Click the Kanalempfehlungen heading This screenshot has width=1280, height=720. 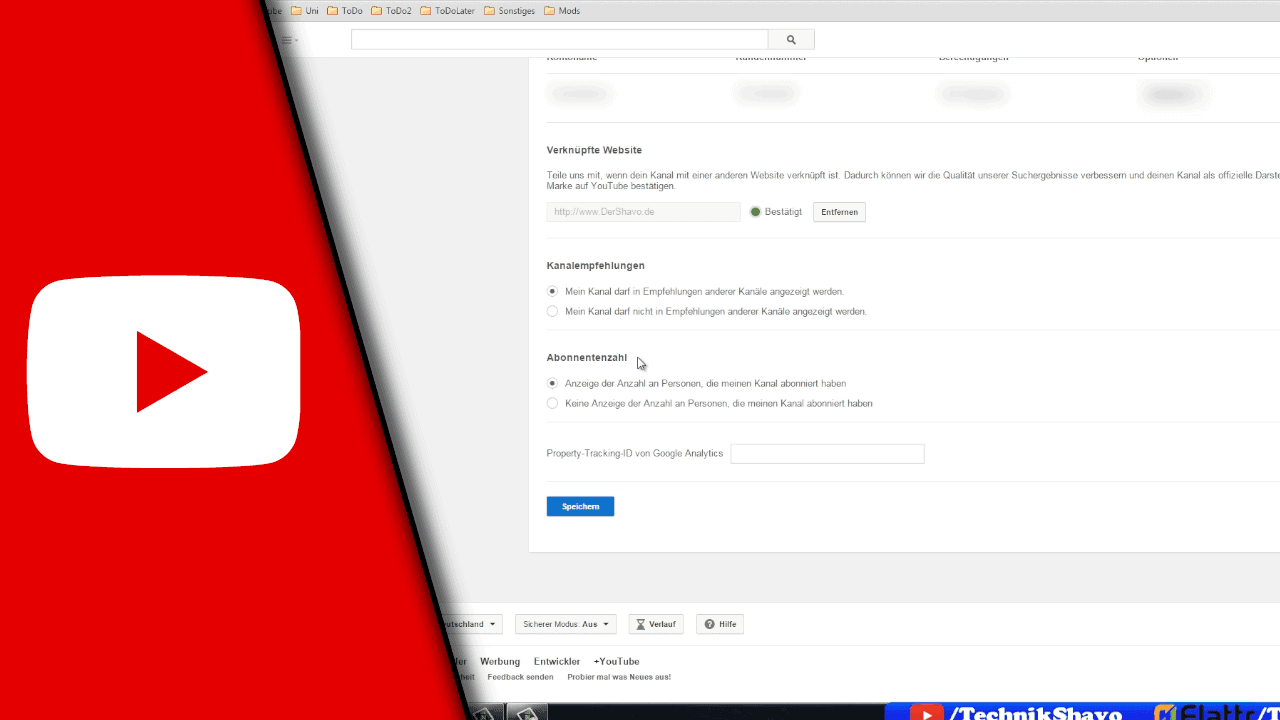[596, 266]
